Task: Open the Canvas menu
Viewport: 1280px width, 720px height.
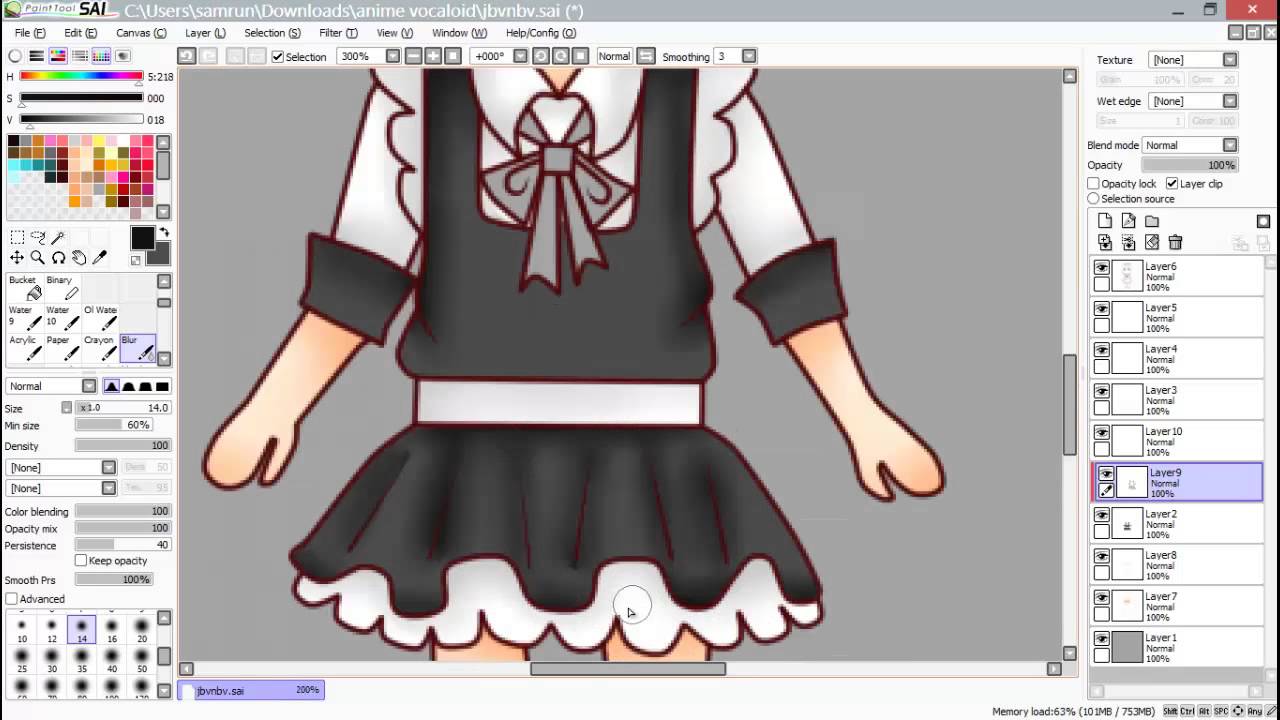Action: [141, 33]
